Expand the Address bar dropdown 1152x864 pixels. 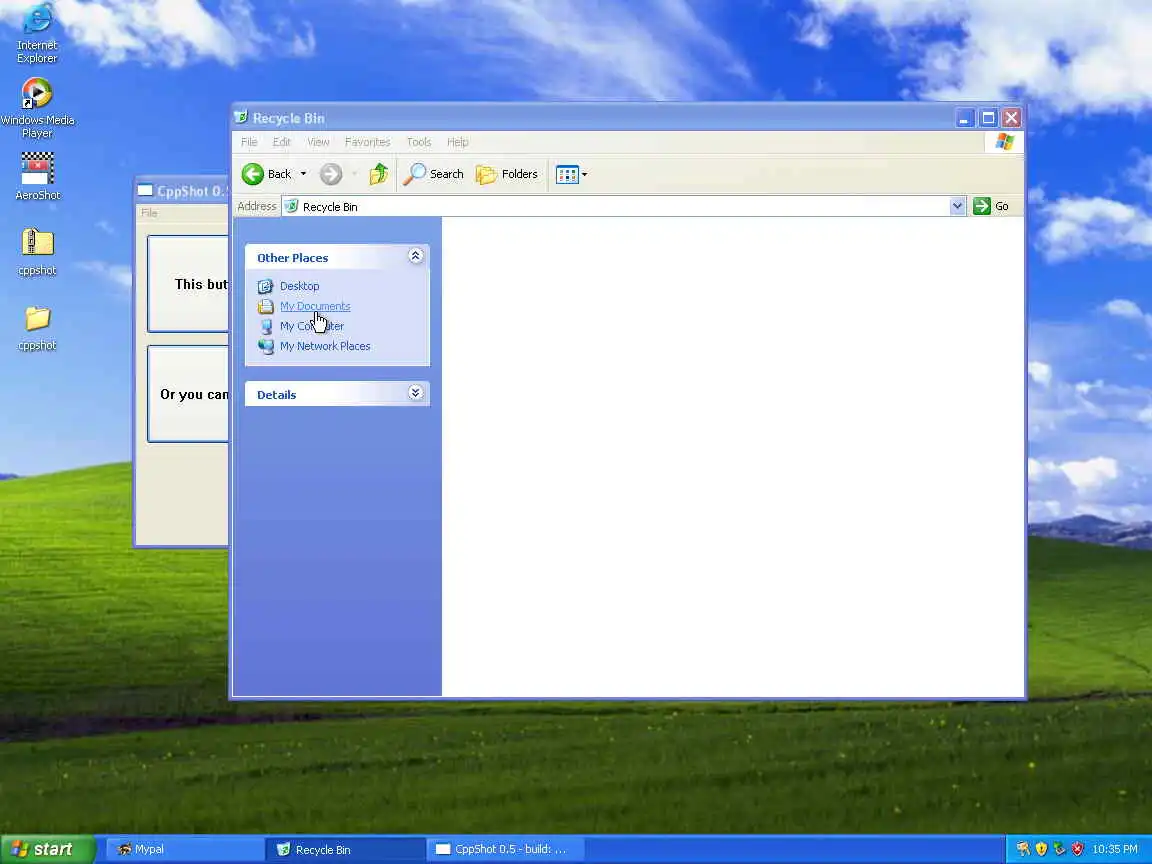click(x=957, y=206)
